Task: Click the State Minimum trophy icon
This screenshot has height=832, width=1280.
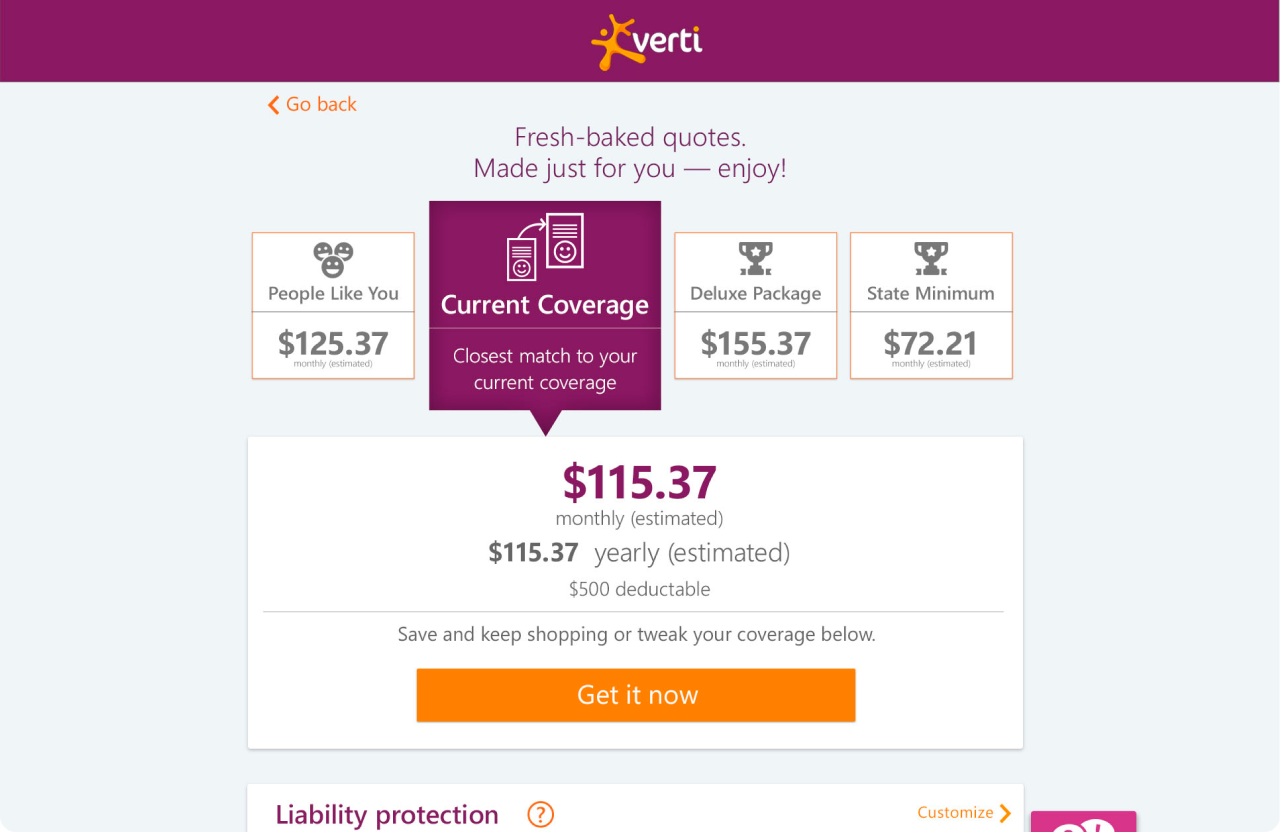Action: [x=931, y=259]
